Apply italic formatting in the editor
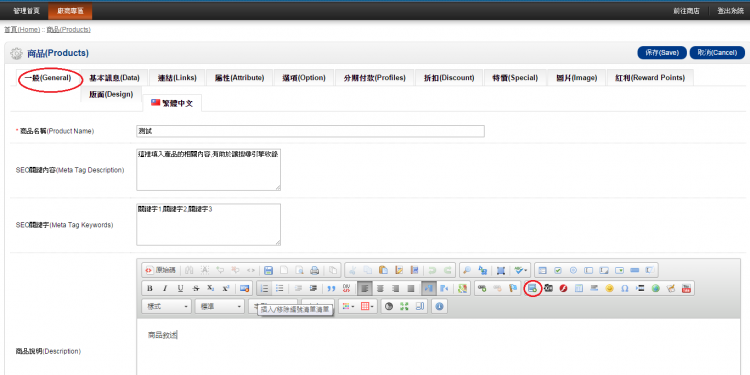Image resolution: width=750 pixels, height=375 pixels. point(165,288)
